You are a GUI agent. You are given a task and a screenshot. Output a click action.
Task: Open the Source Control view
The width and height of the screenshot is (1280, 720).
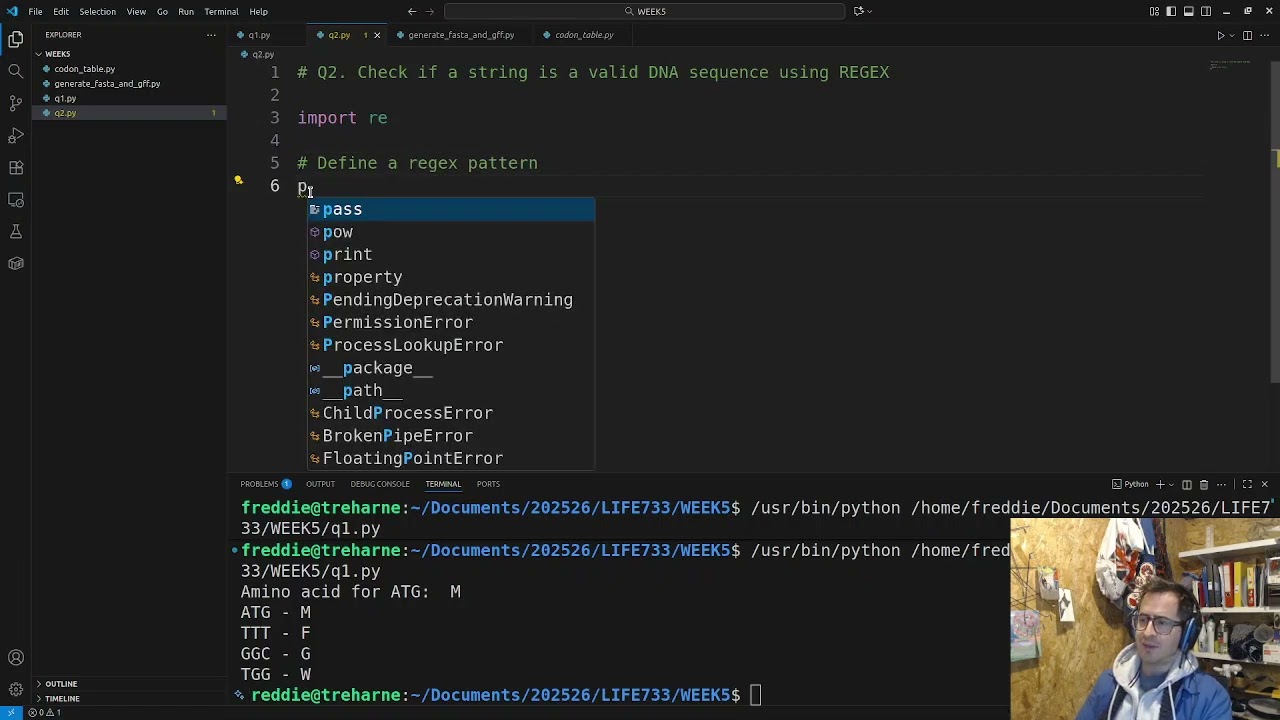pos(16,103)
